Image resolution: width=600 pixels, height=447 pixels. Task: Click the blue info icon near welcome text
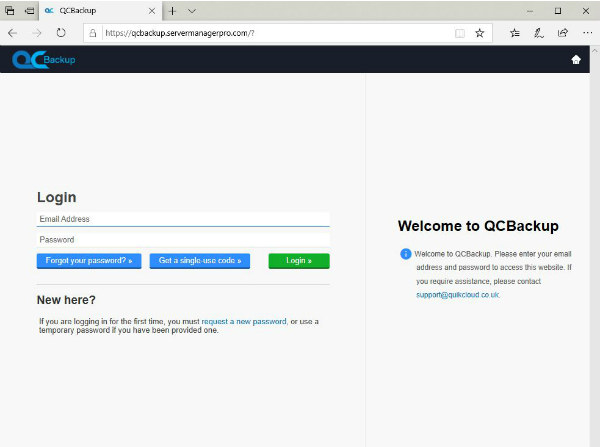tap(406, 254)
